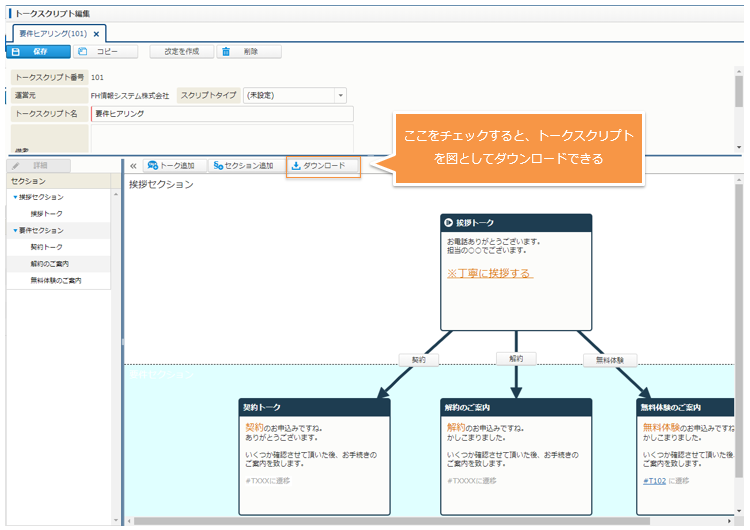Screen dimensions: 750x530
Task: Click the #T102 link in 無料体験 card
Action: 654,480
